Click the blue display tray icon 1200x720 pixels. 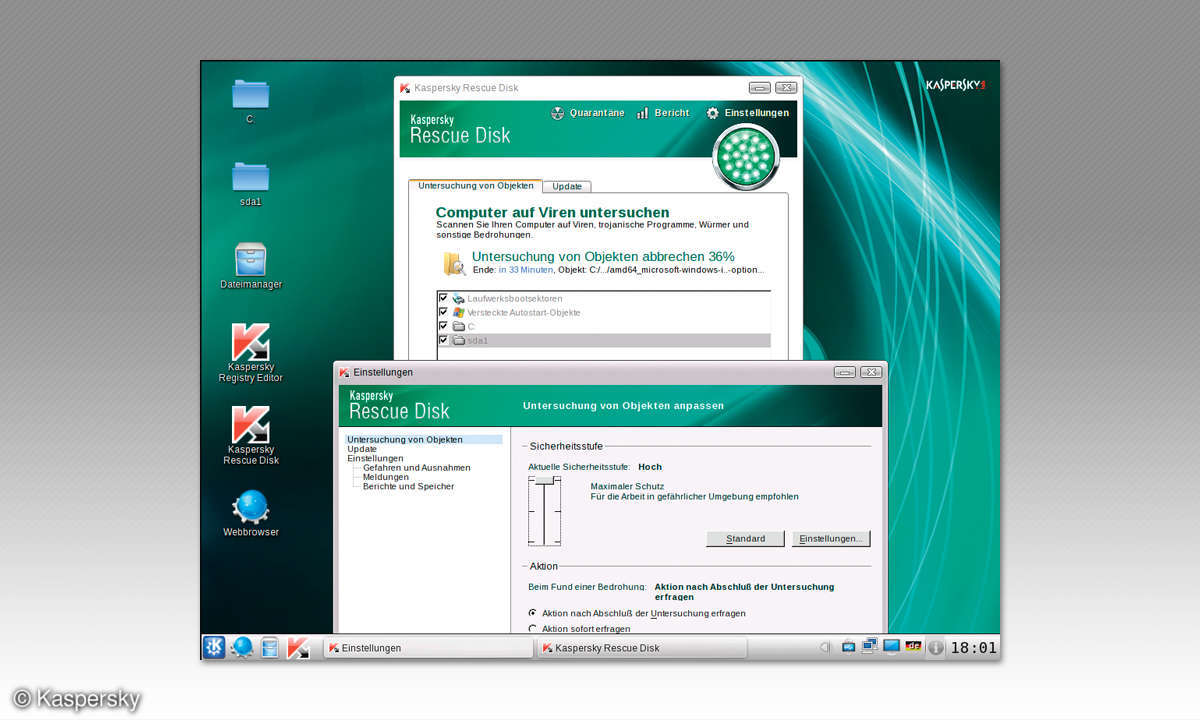pos(891,647)
